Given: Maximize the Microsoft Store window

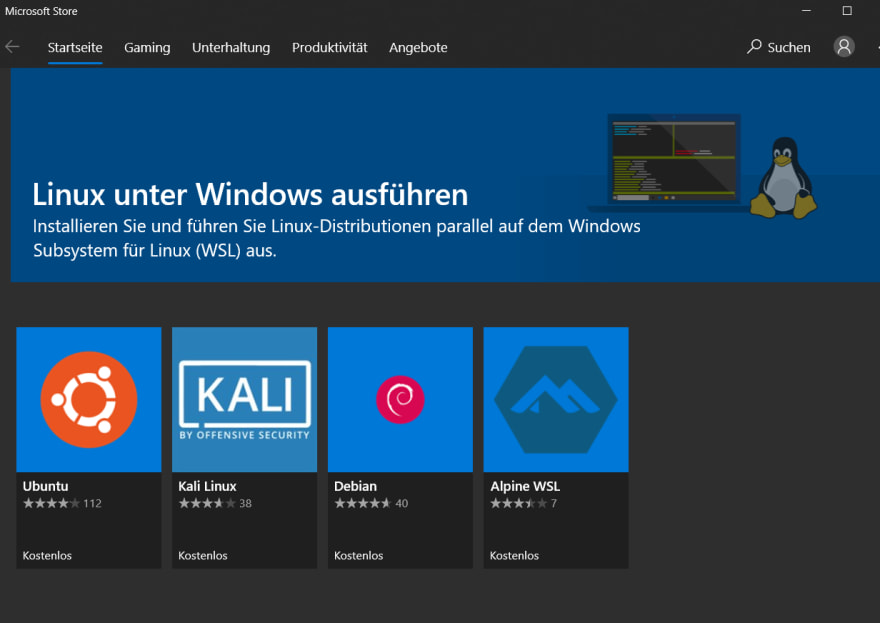Looking at the screenshot, I should (x=847, y=11).
